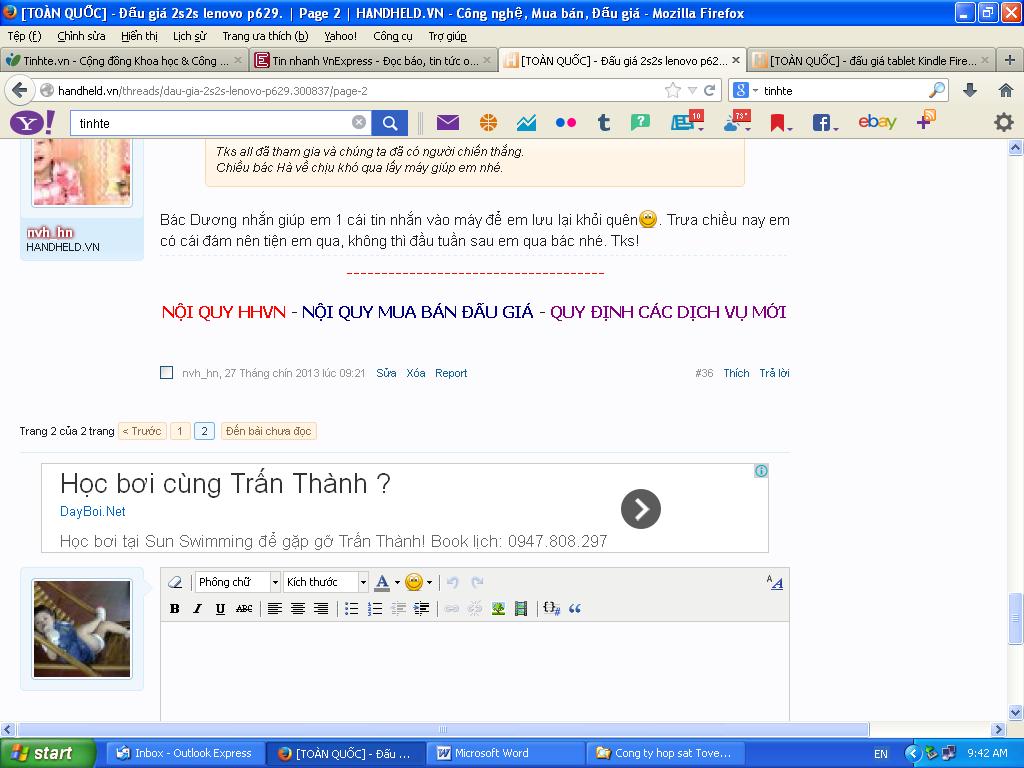Go to page 1 of the thread
The image size is (1024, 768).
(180, 431)
